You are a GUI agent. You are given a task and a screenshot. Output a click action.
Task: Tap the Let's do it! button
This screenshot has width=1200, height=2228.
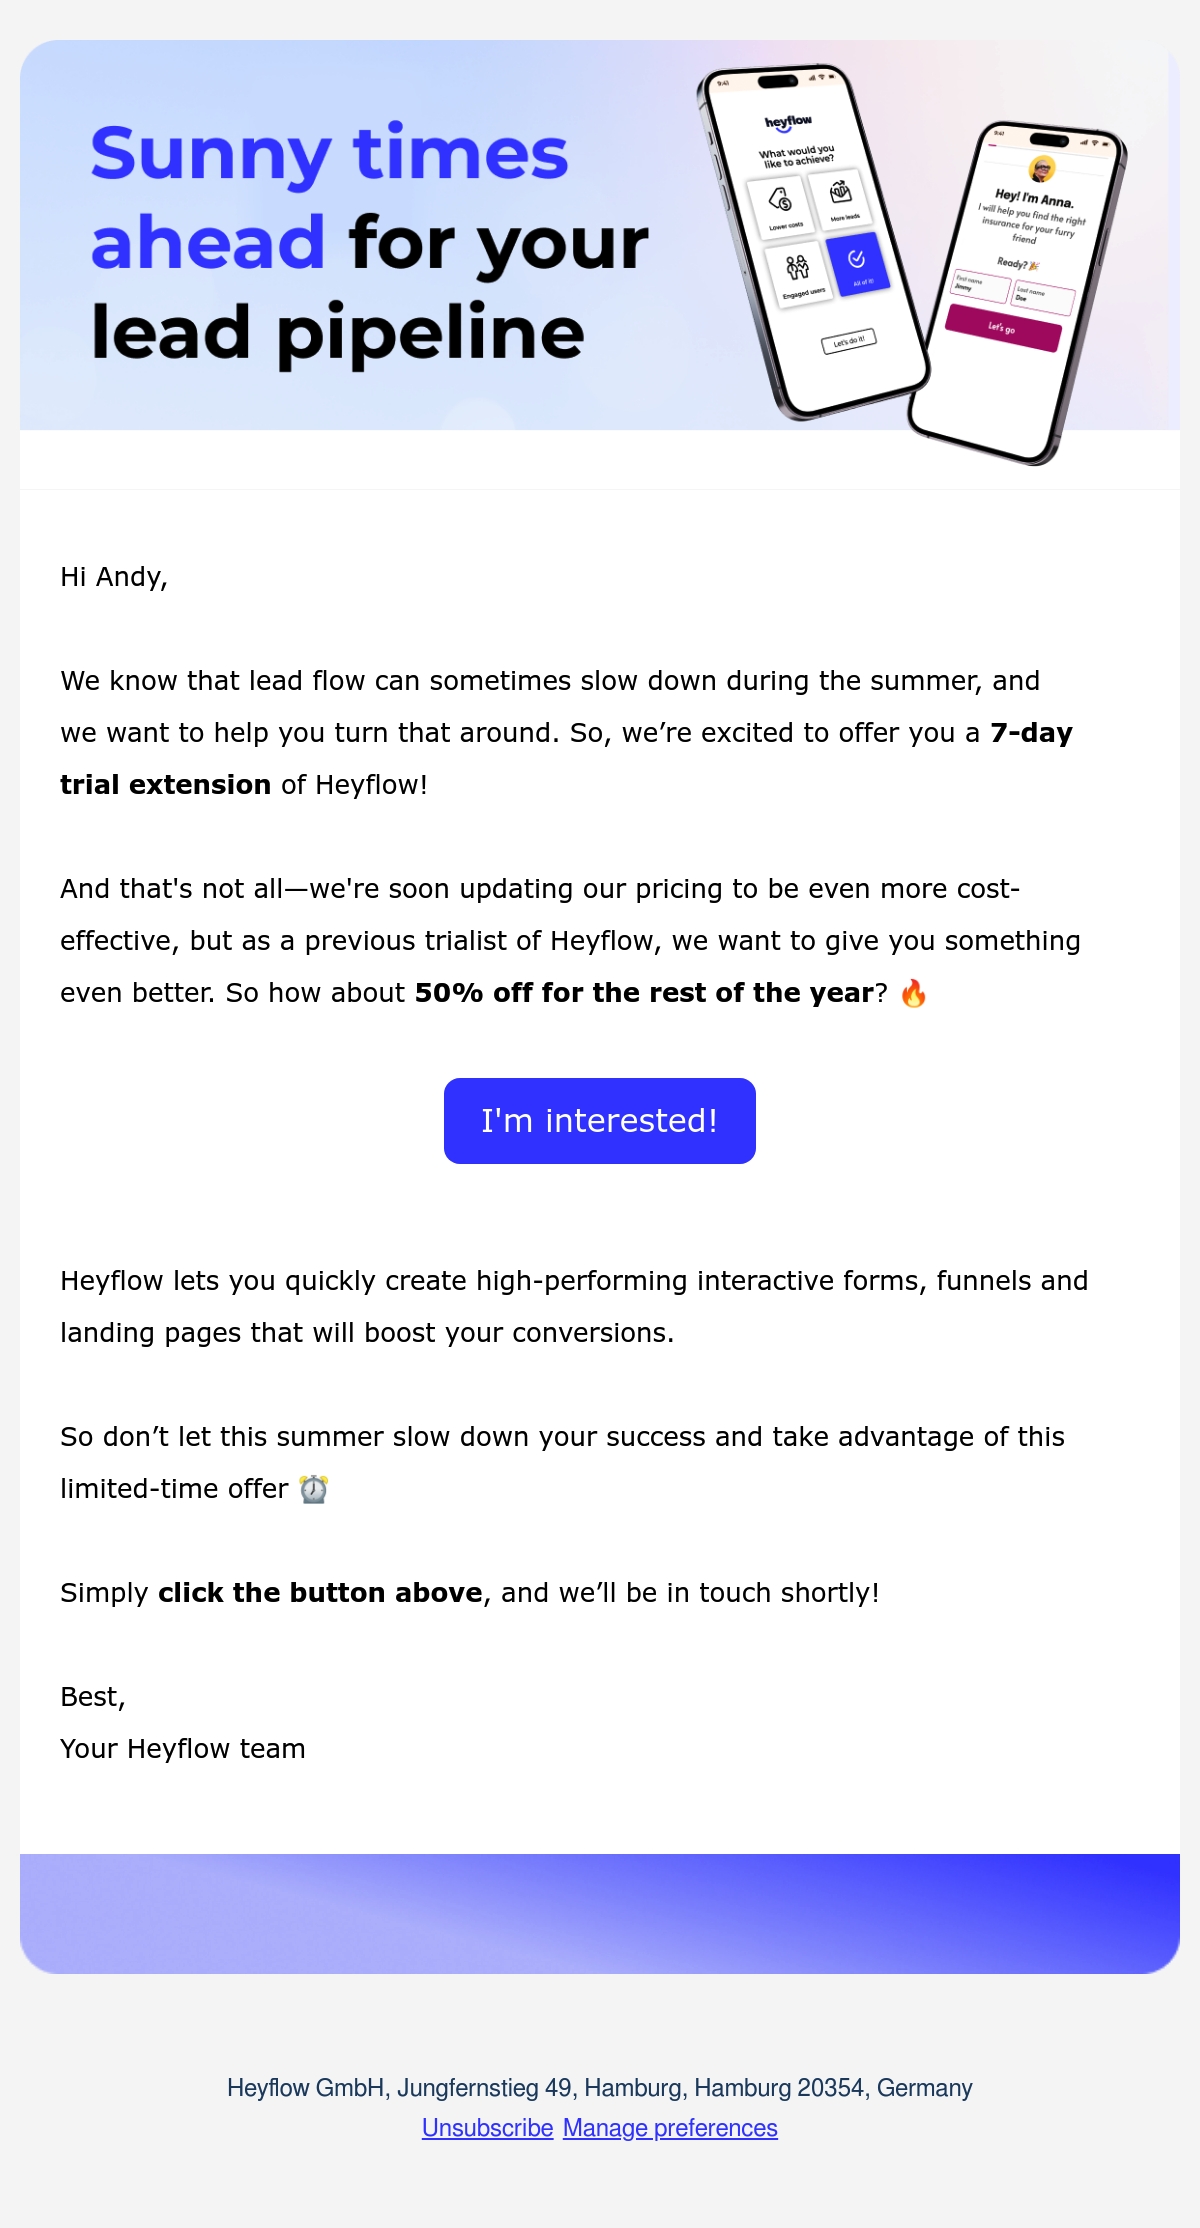coord(849,341)
